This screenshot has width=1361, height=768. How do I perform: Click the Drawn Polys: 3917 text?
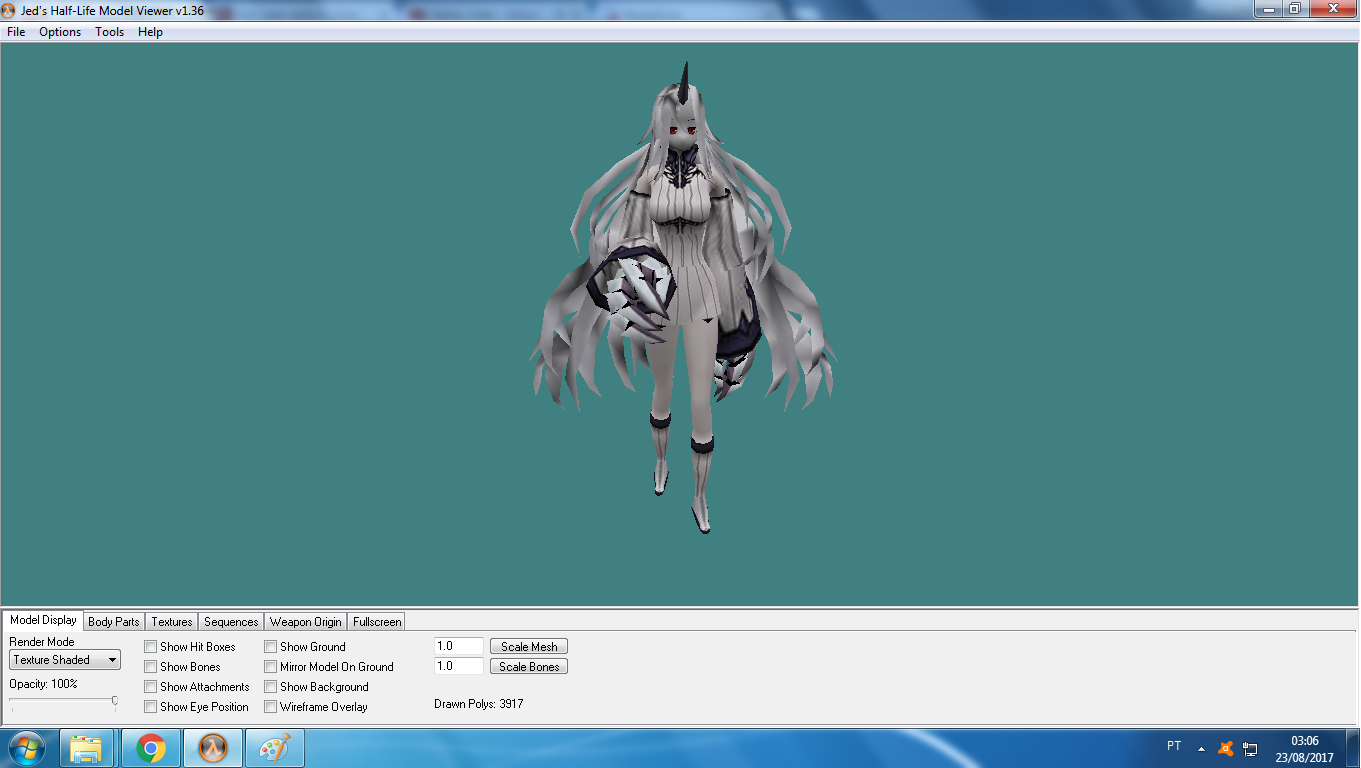point(478,704)
